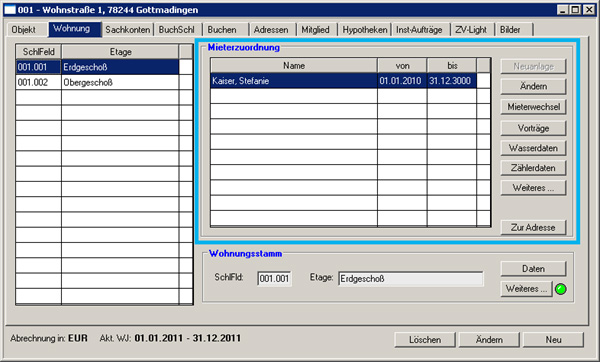Click the Ändern button in Mieterzuordnung

pos(533,86)
